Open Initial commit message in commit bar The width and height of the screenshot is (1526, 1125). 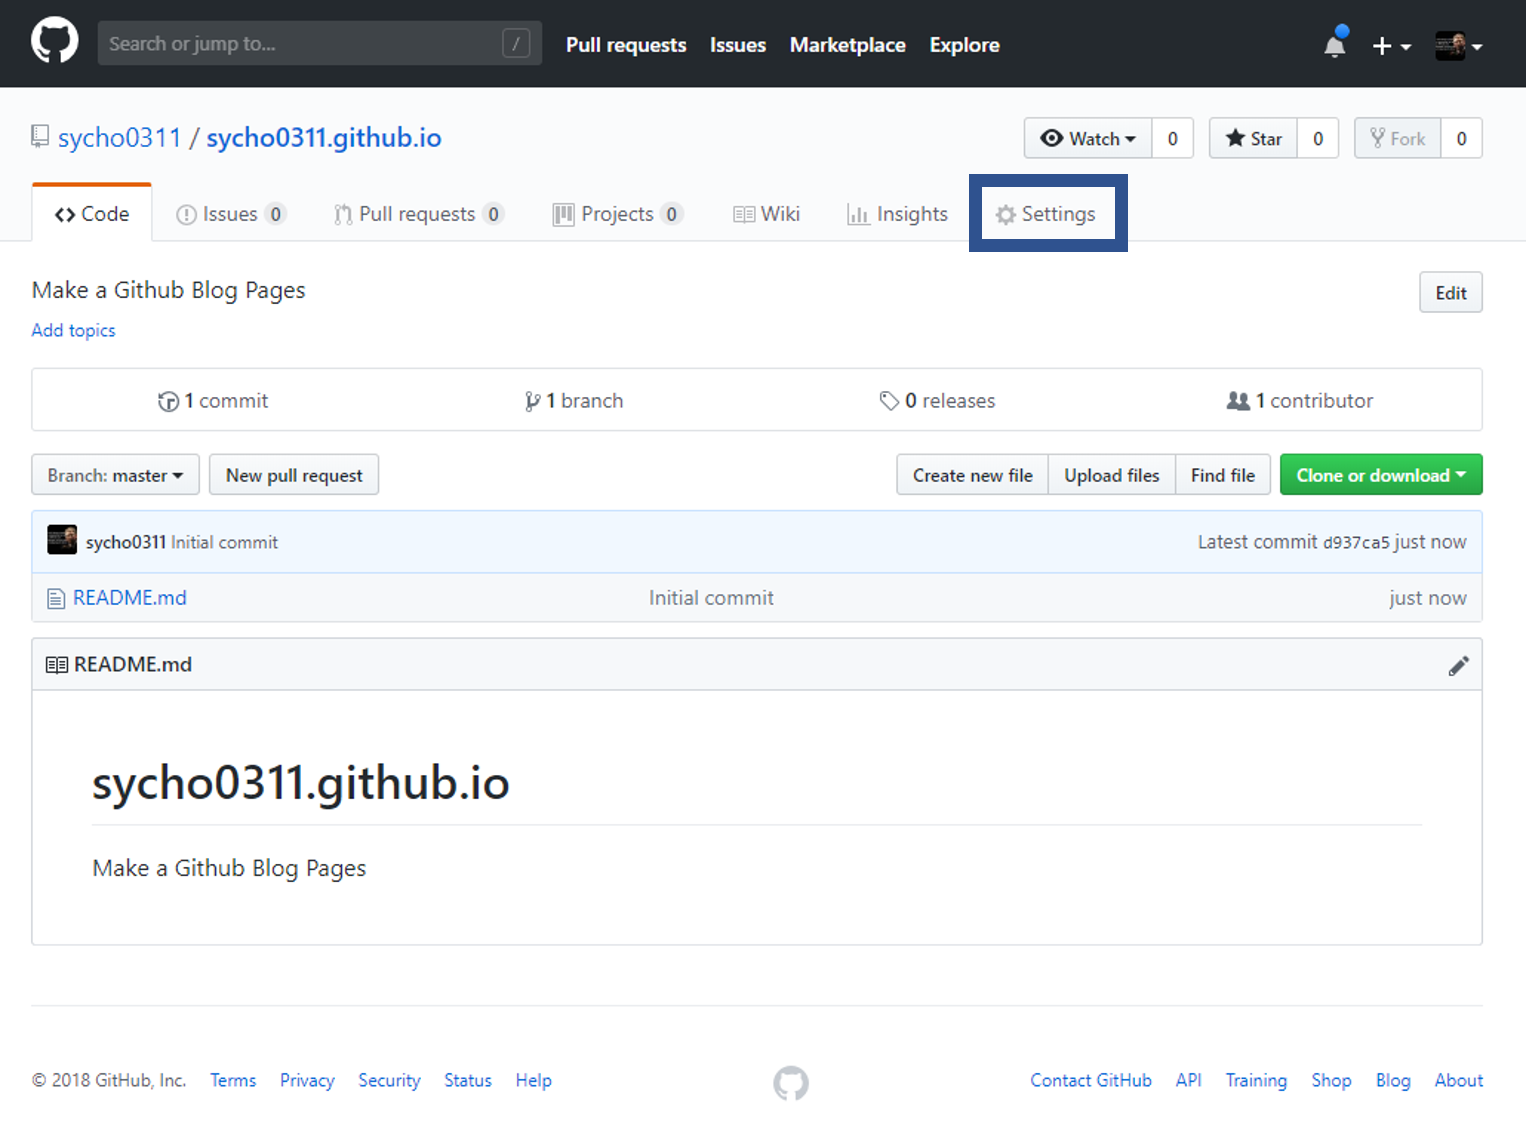point(225,542)
